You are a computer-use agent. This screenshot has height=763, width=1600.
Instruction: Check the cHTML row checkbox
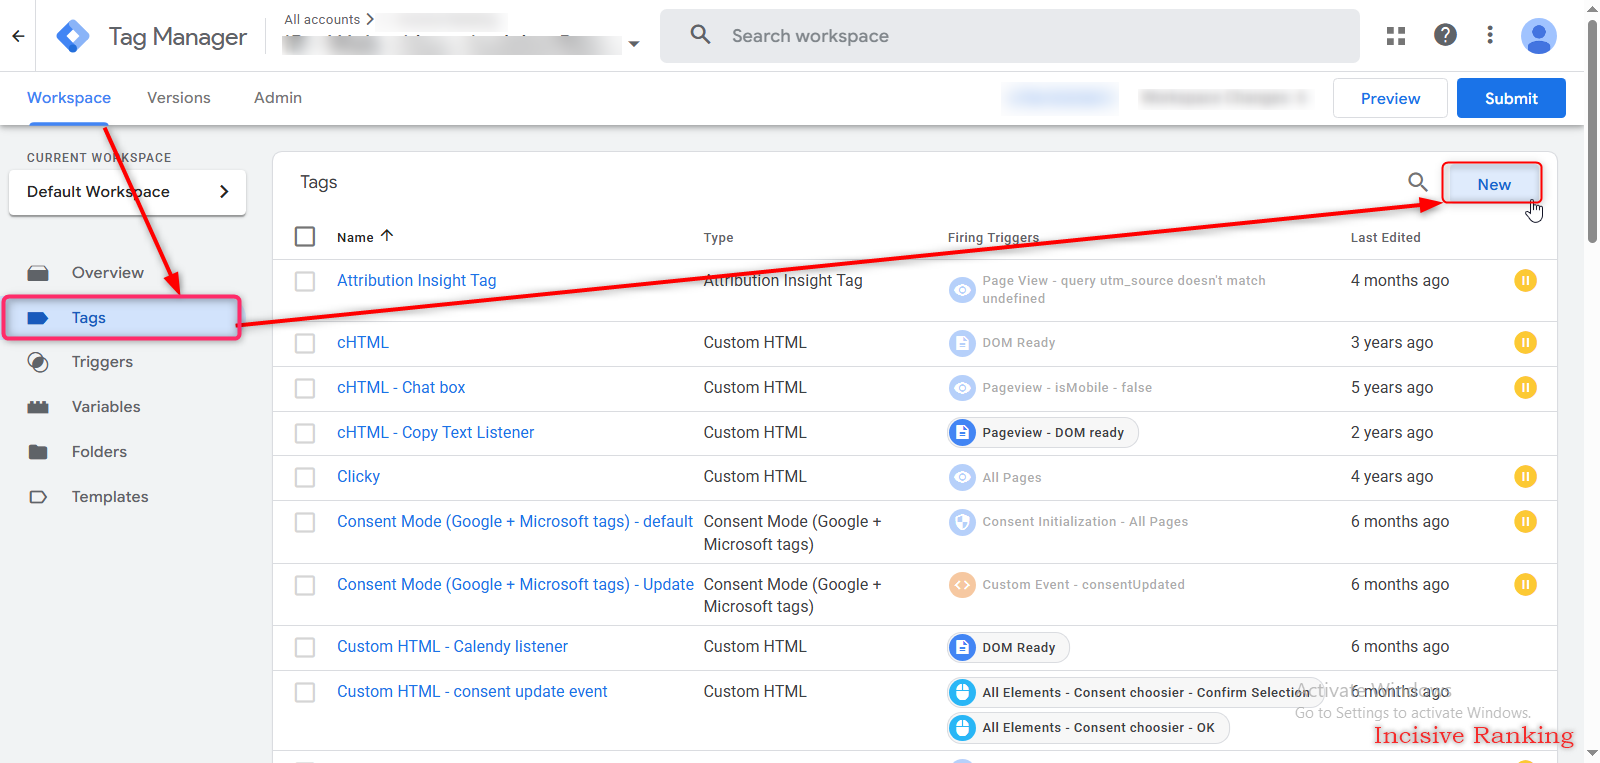[x=305, y=344]
